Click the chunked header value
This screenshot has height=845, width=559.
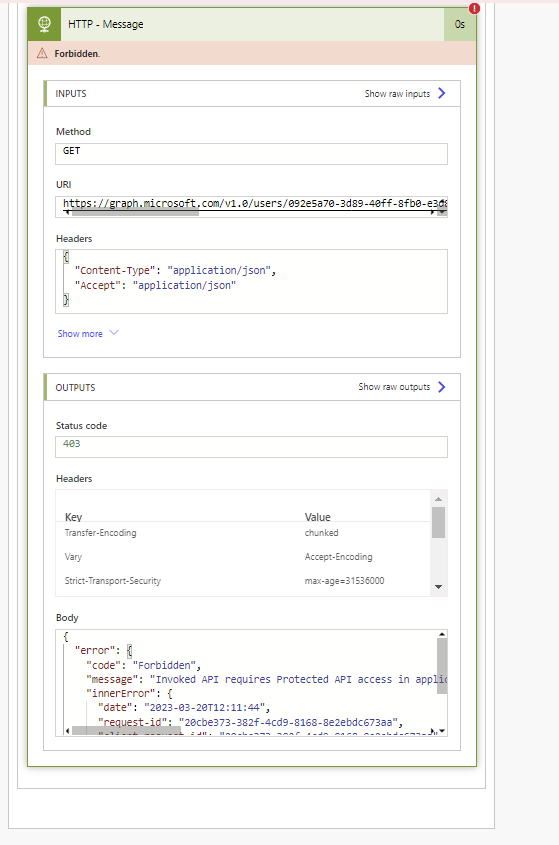point(321,532)
